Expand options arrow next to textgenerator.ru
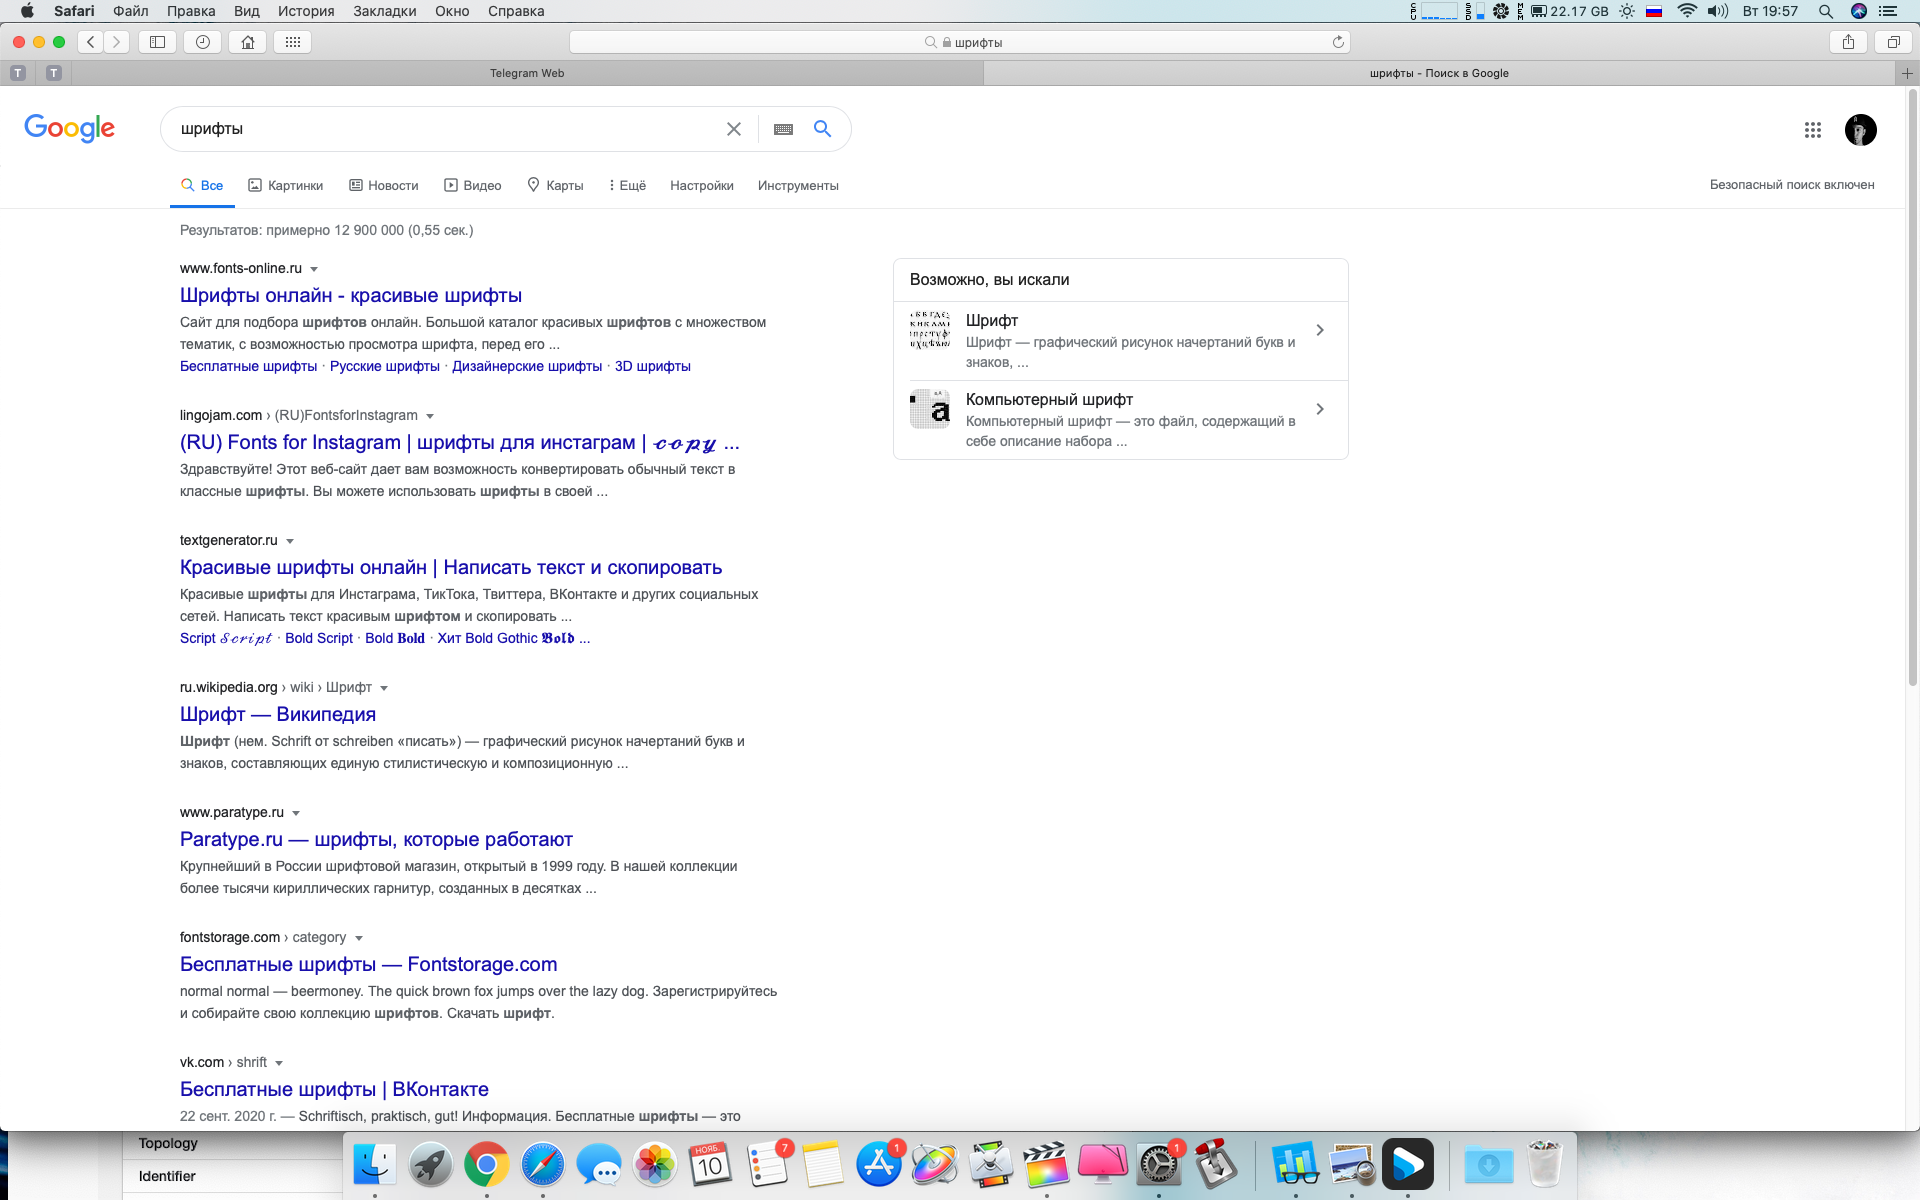This screenshot has height=1200, width=1920. (x=290, y=541)
